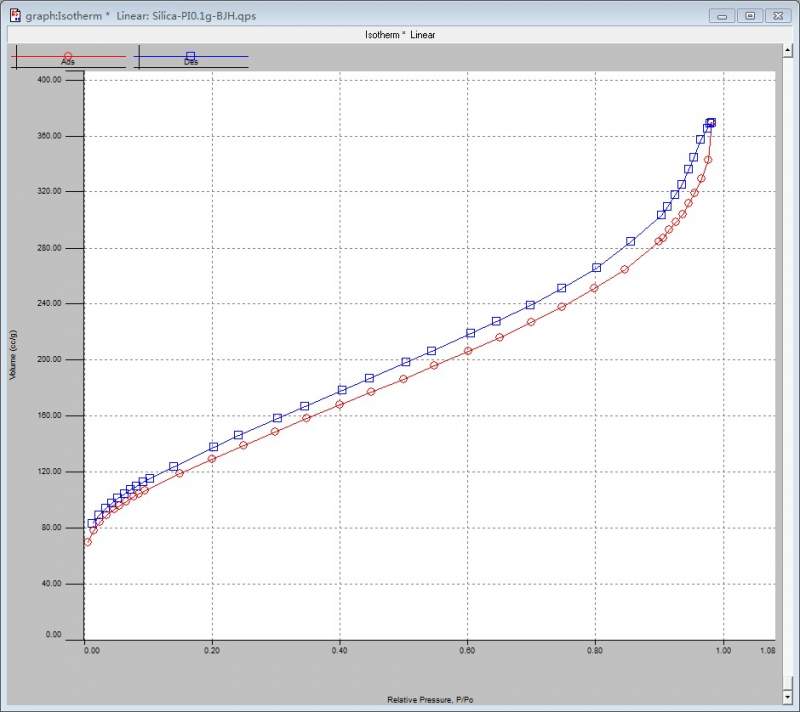800x712 pixels.
Task: Click the topmost data point near 370 cc/g
Action: click(x=711, y=122)
